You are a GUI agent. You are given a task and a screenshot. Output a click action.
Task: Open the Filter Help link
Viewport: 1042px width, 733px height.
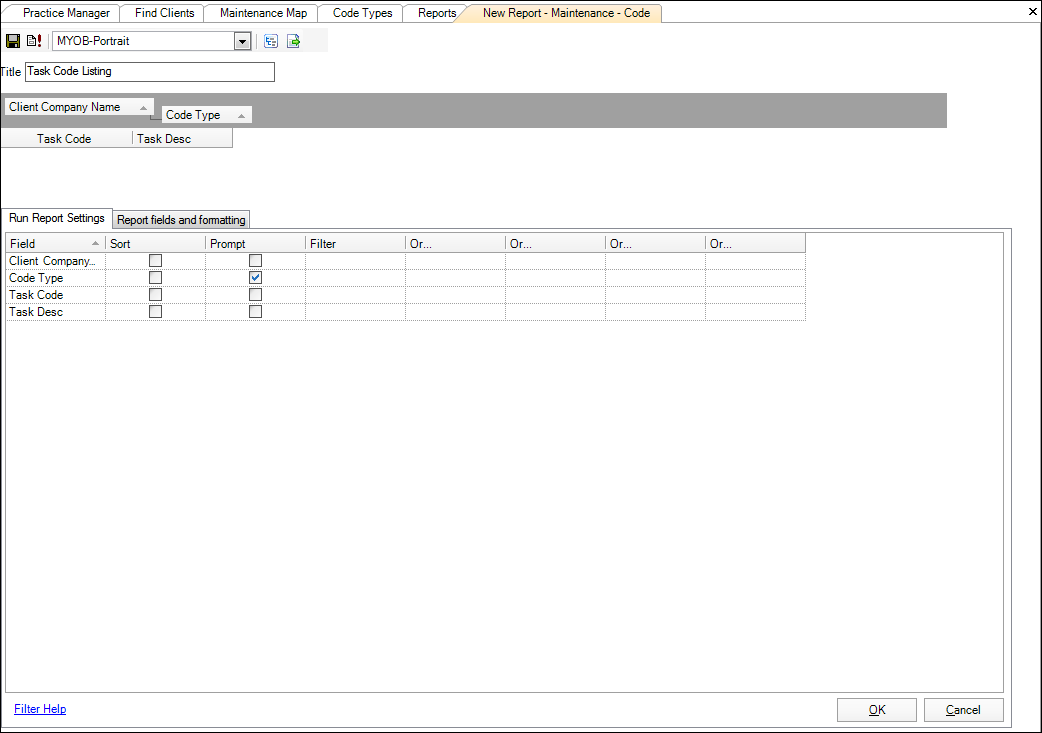pos(40,708)
